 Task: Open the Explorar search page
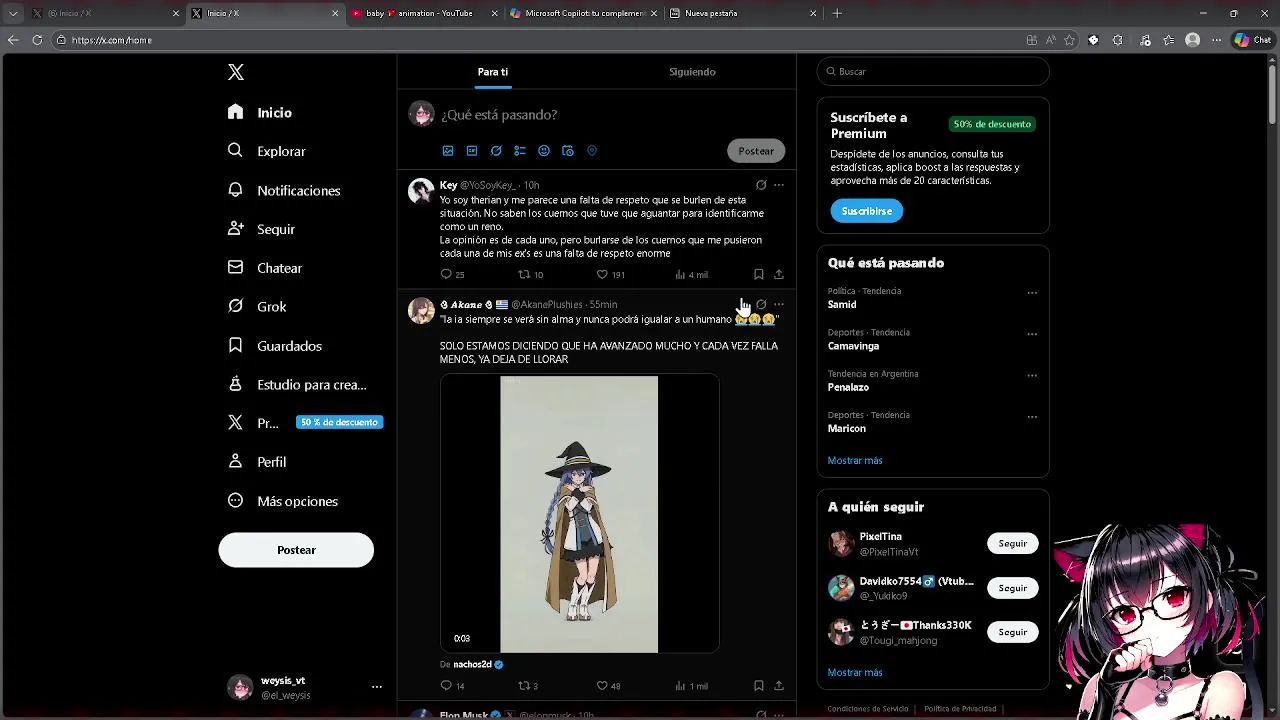[267, 151]
